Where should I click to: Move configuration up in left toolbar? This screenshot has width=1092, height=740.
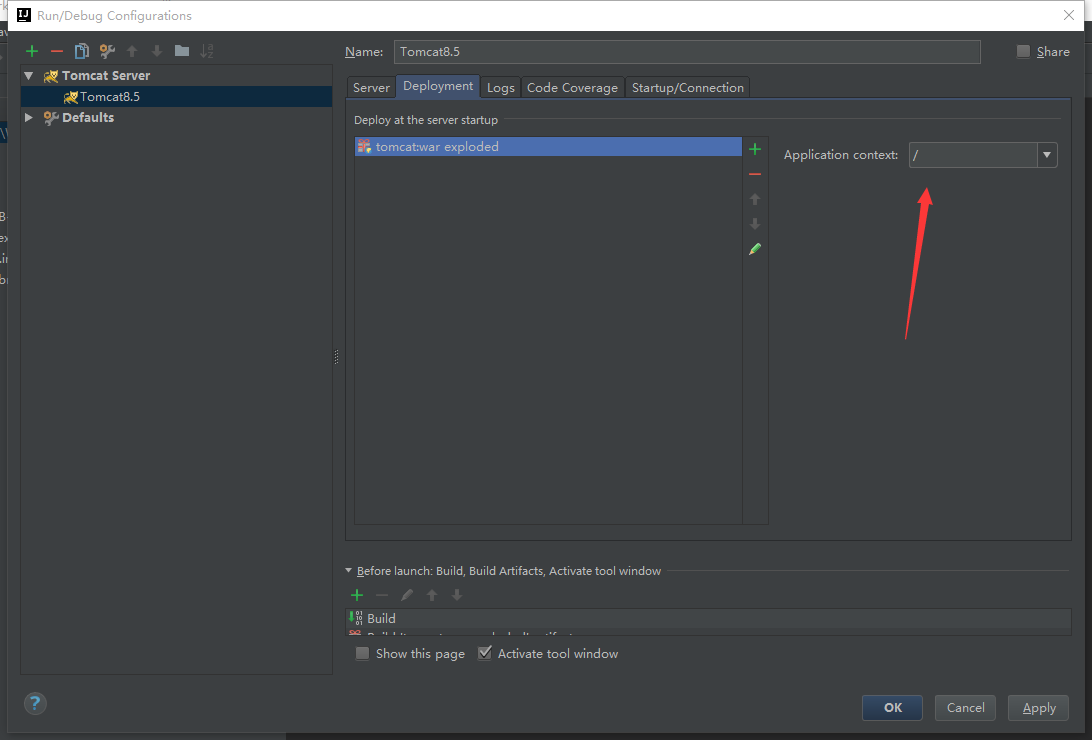[132, 51]
